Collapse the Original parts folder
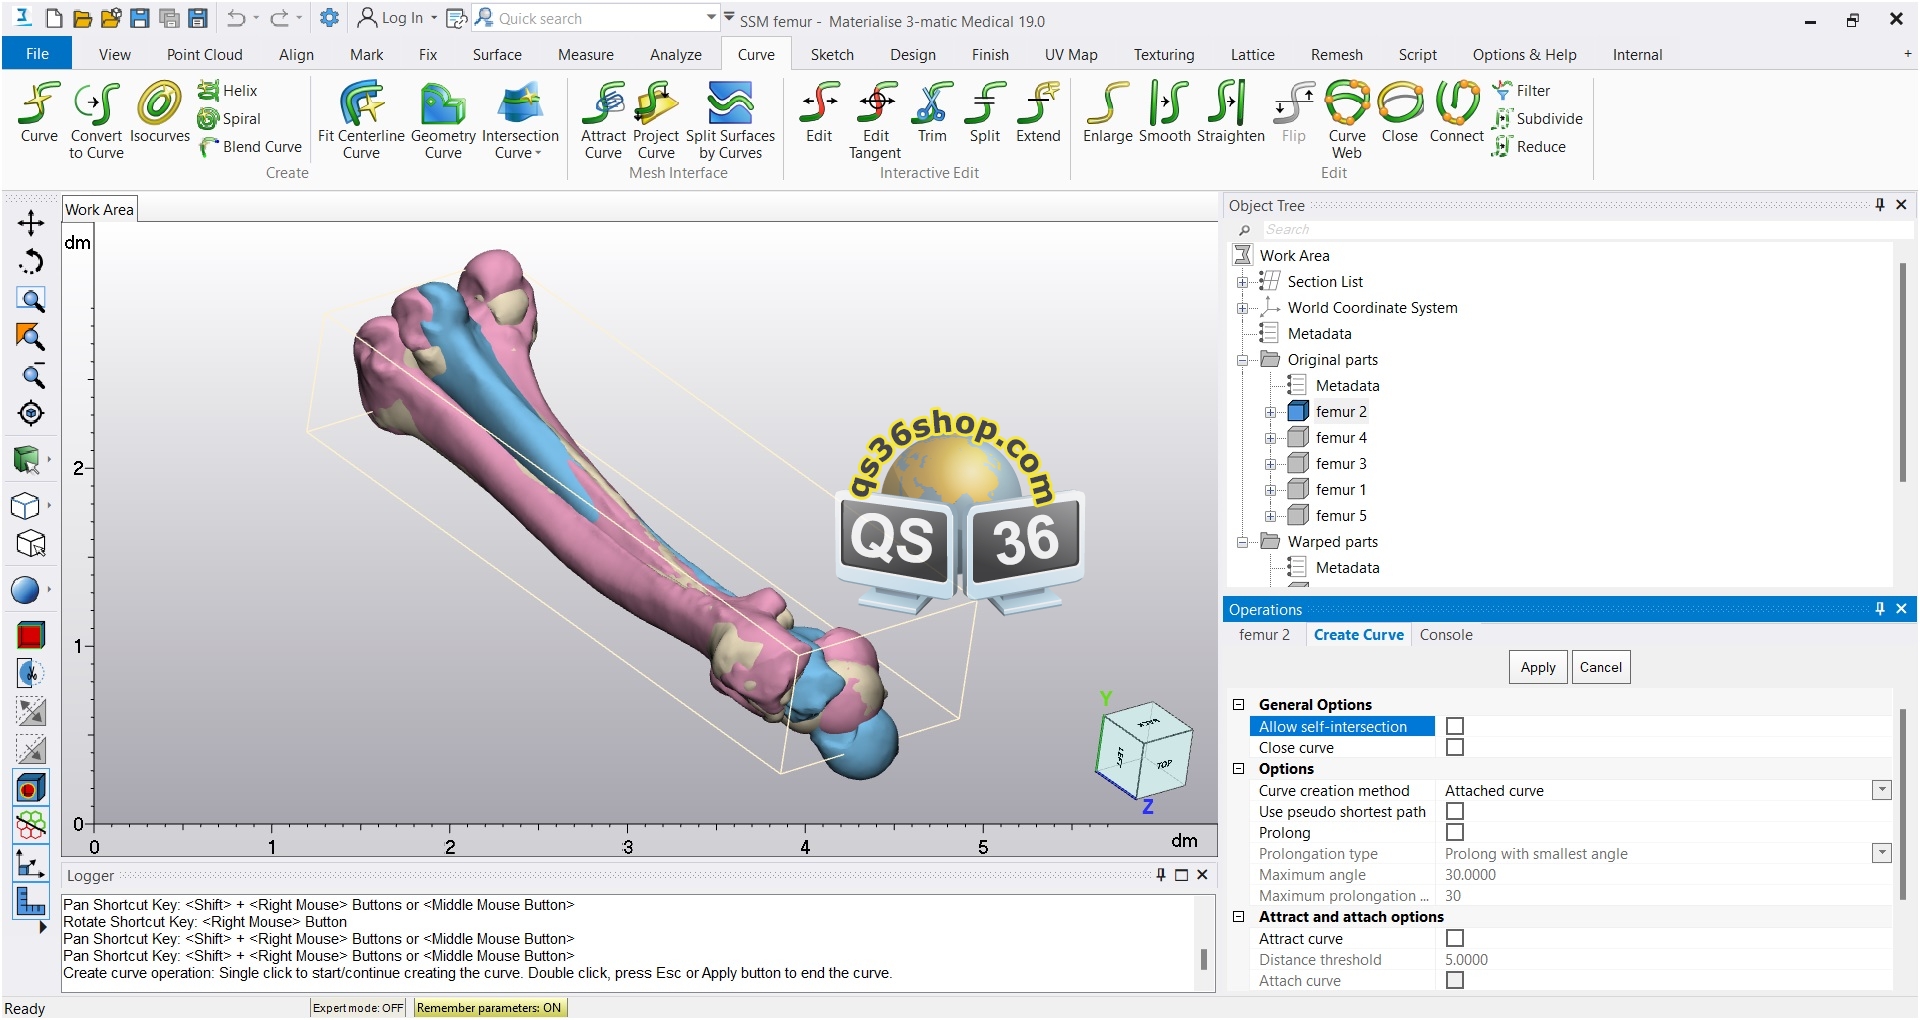Viewport: 1920px width, 1020px height. [1242, 360]
